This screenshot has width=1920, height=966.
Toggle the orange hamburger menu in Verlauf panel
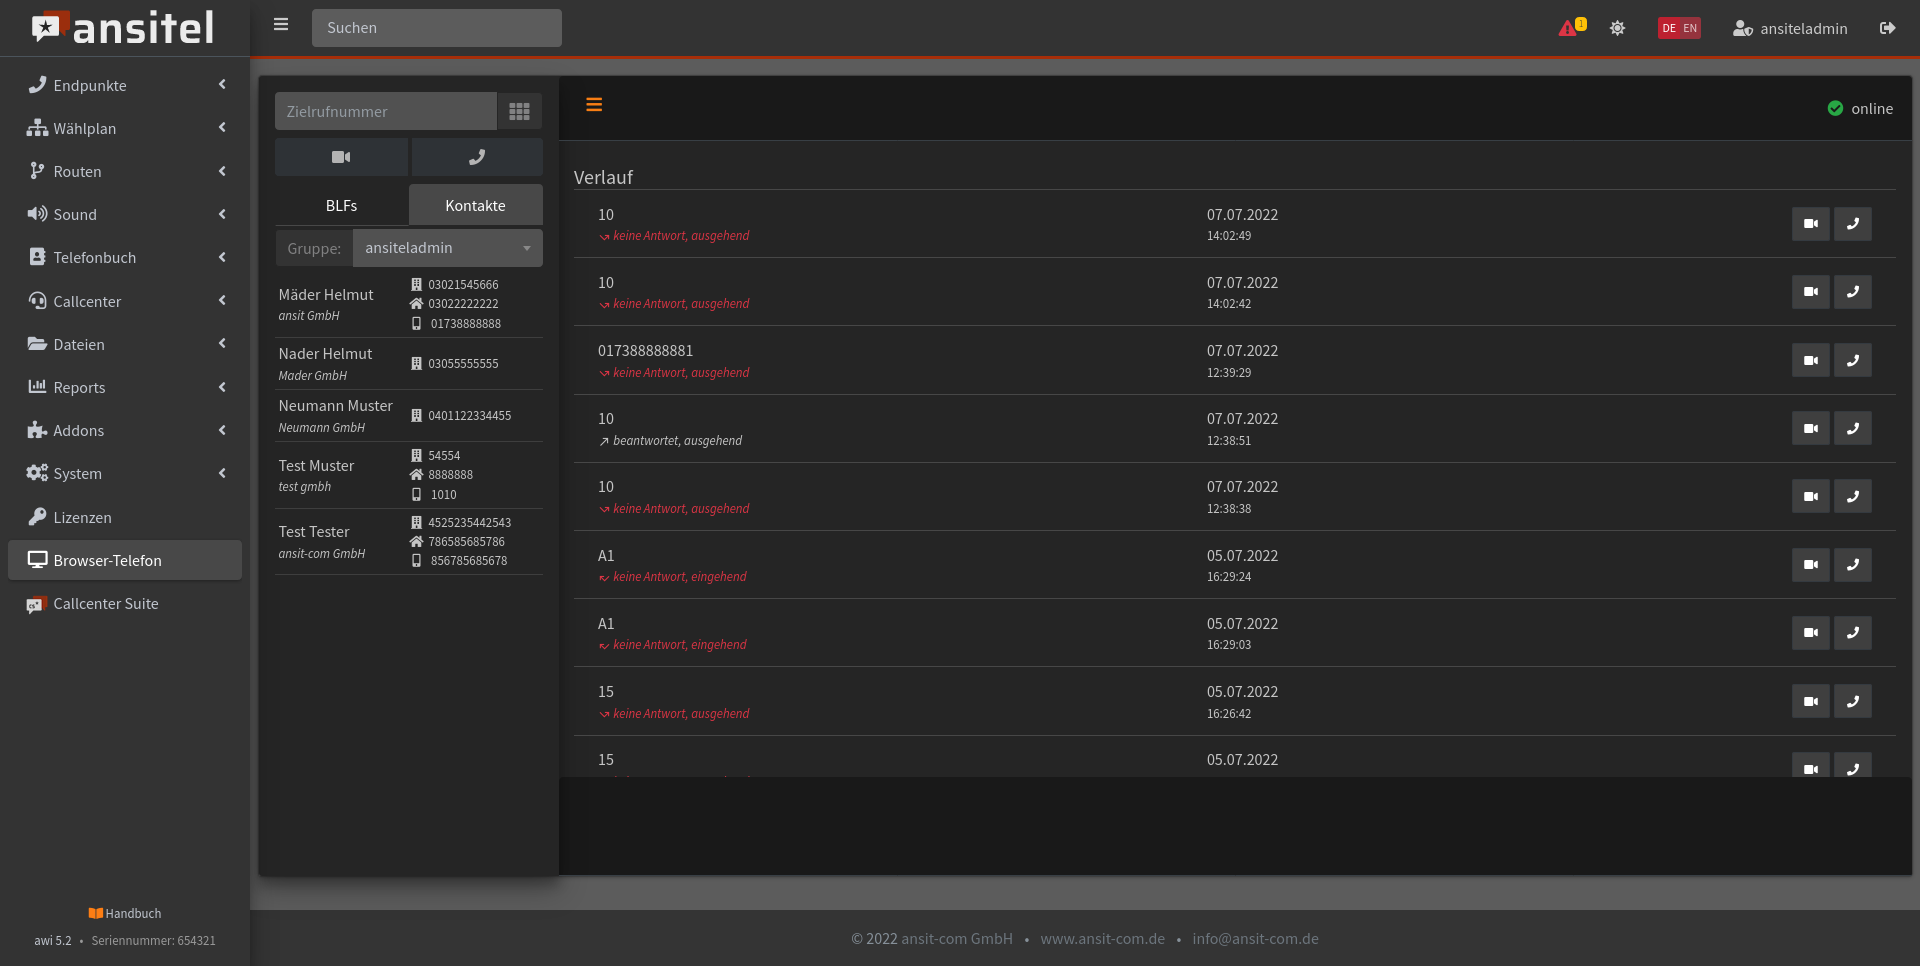point(594,105)
